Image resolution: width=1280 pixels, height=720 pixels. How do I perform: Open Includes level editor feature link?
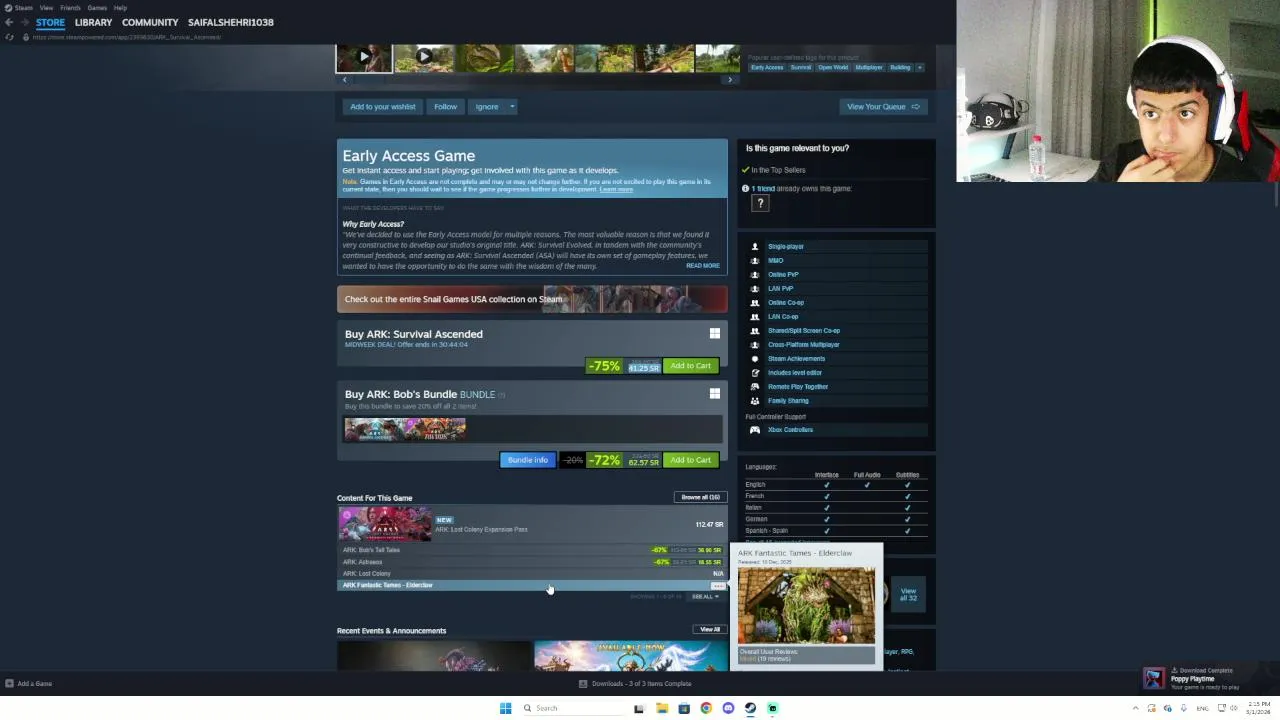[x=795, y=372]
